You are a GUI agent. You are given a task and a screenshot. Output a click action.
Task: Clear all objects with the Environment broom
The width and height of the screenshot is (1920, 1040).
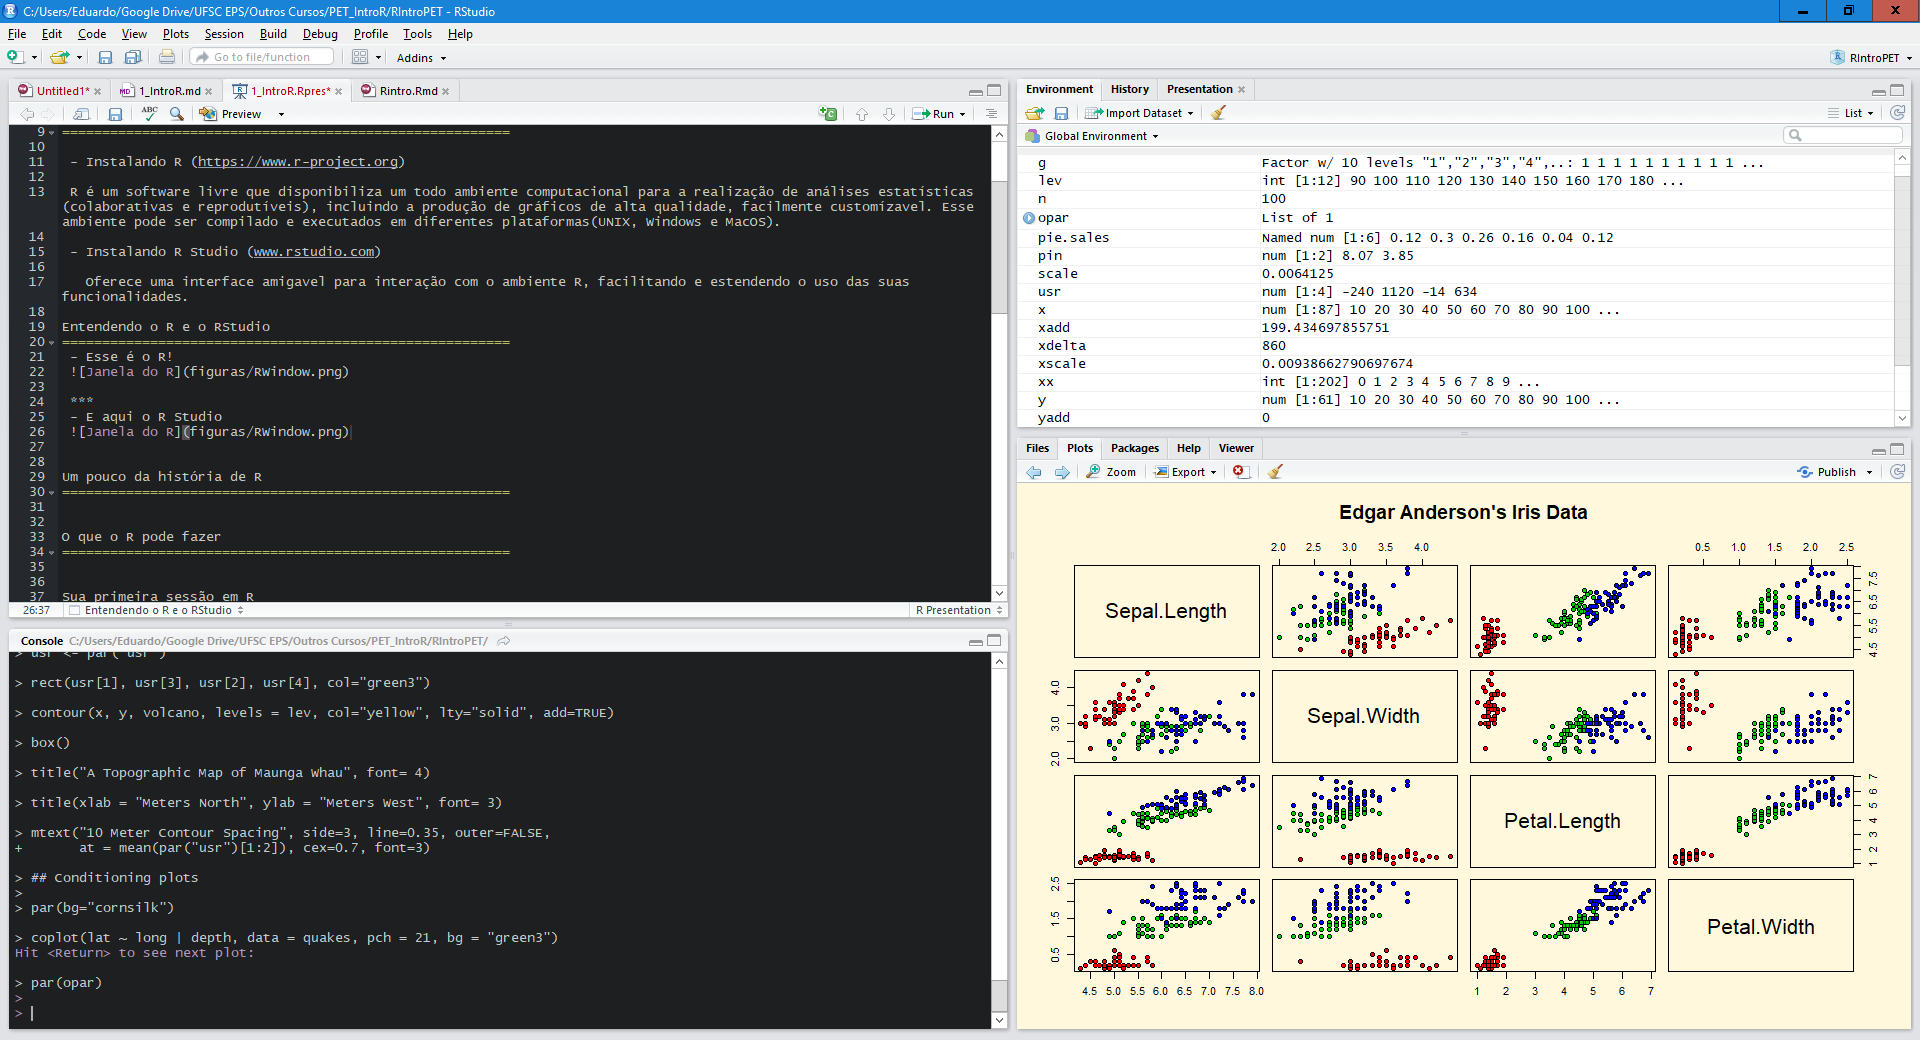(x=1218, y=113)
